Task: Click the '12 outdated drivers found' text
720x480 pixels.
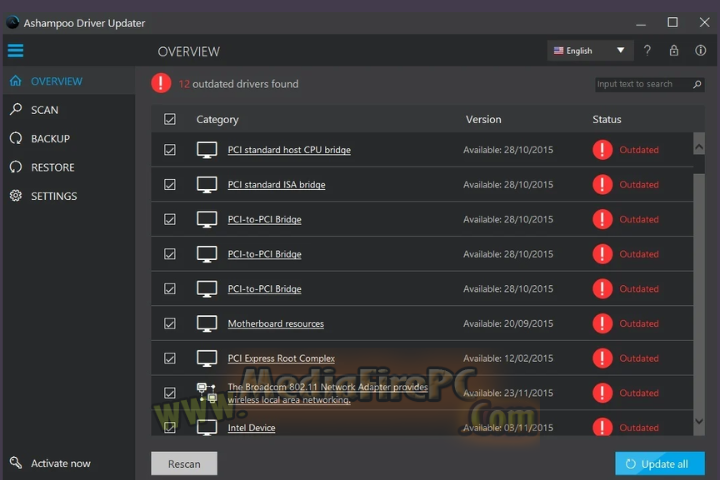Action: click(238, 84)
